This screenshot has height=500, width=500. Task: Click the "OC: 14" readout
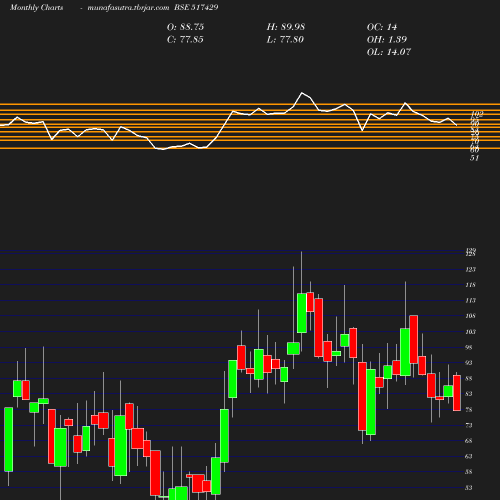point(382,27)
